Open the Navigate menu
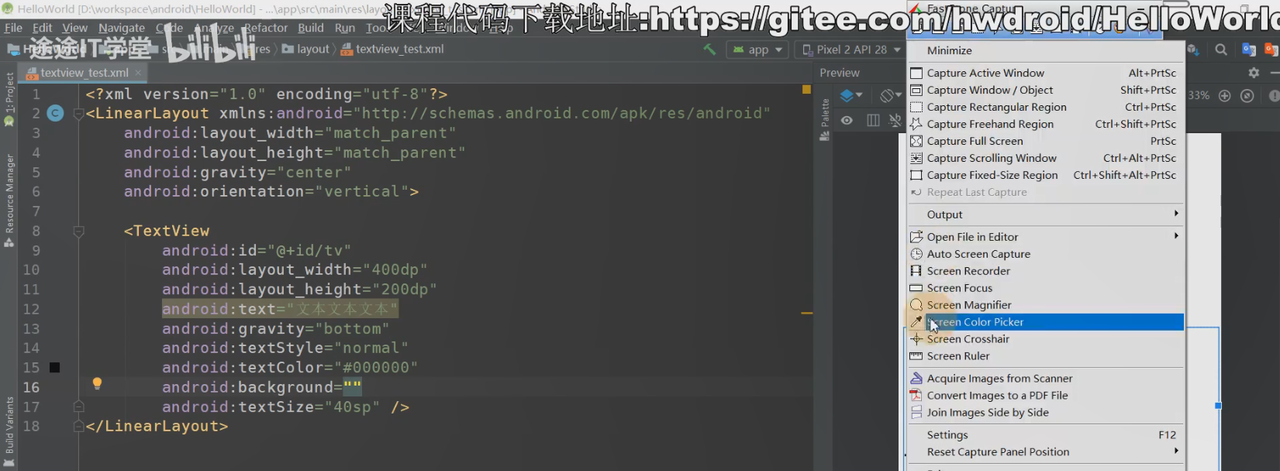The width and height of the screenshot is (1280, 471). coord(122,28)
